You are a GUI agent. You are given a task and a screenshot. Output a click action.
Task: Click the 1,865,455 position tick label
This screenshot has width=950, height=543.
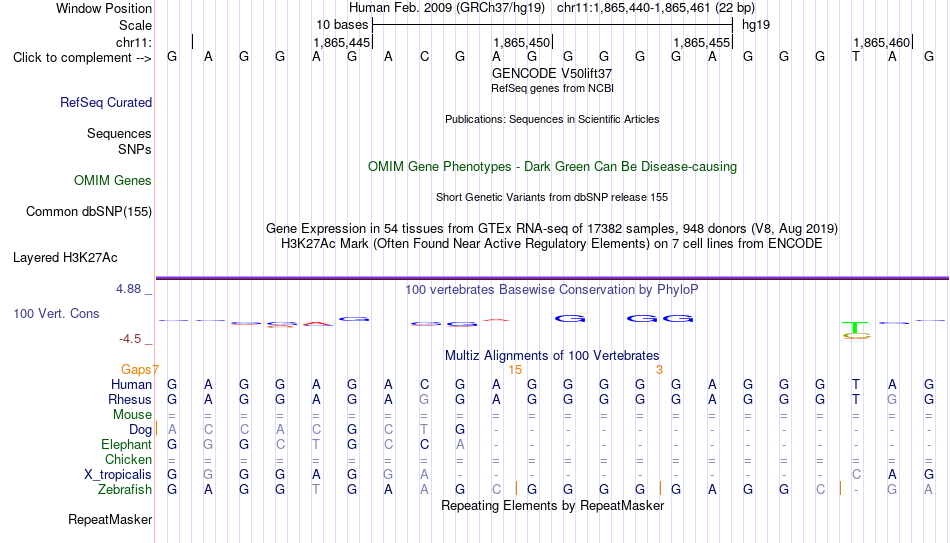702,42
